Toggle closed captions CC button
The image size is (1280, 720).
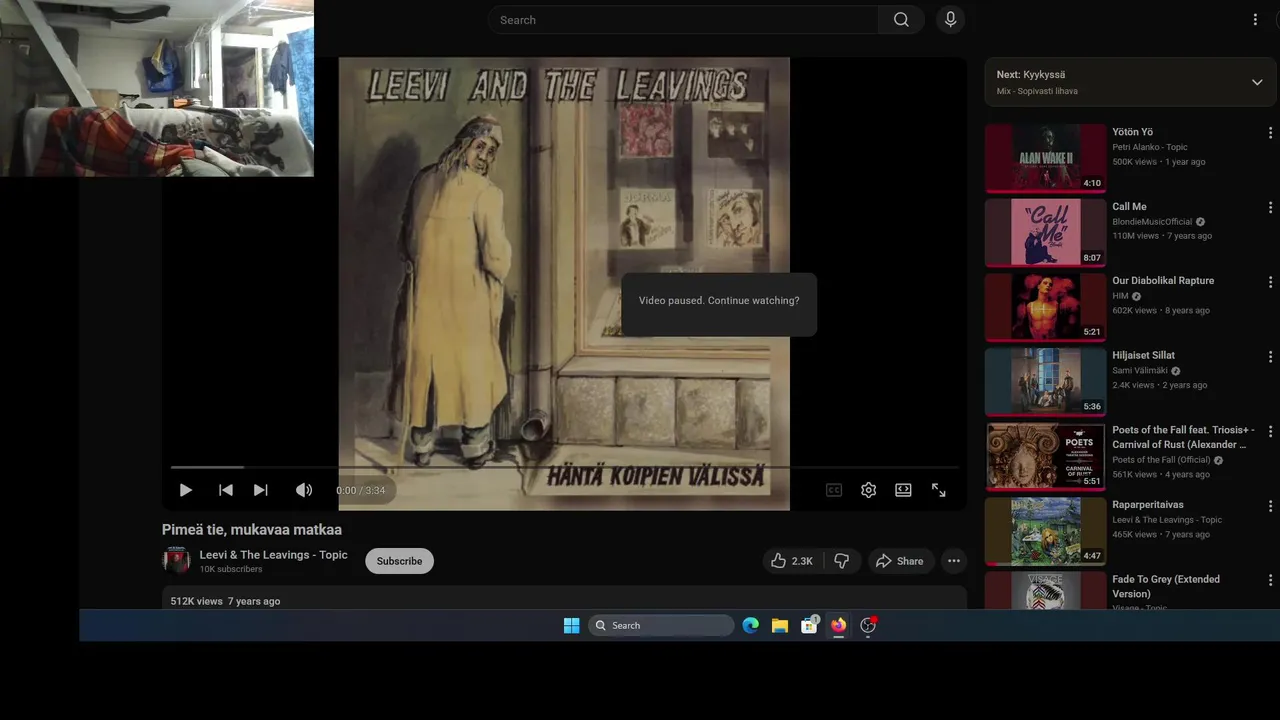click(834, 490)
